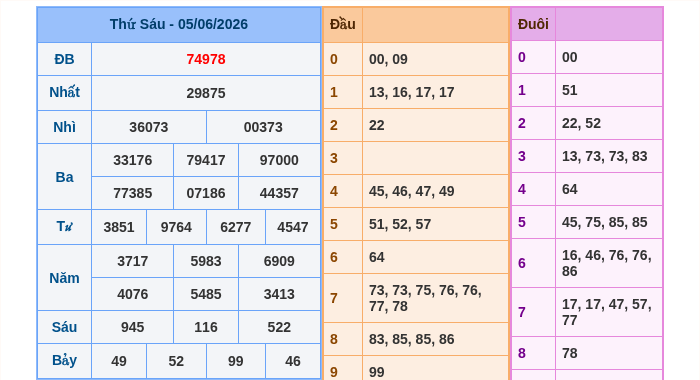Viewport: 700px width, 380px height.
Task: Click Đuôi row 5 values 45, 75, 85, 85
Action: 604,223
